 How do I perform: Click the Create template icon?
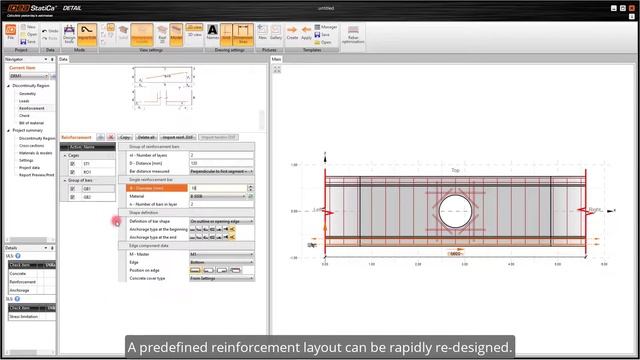point(292,33)
